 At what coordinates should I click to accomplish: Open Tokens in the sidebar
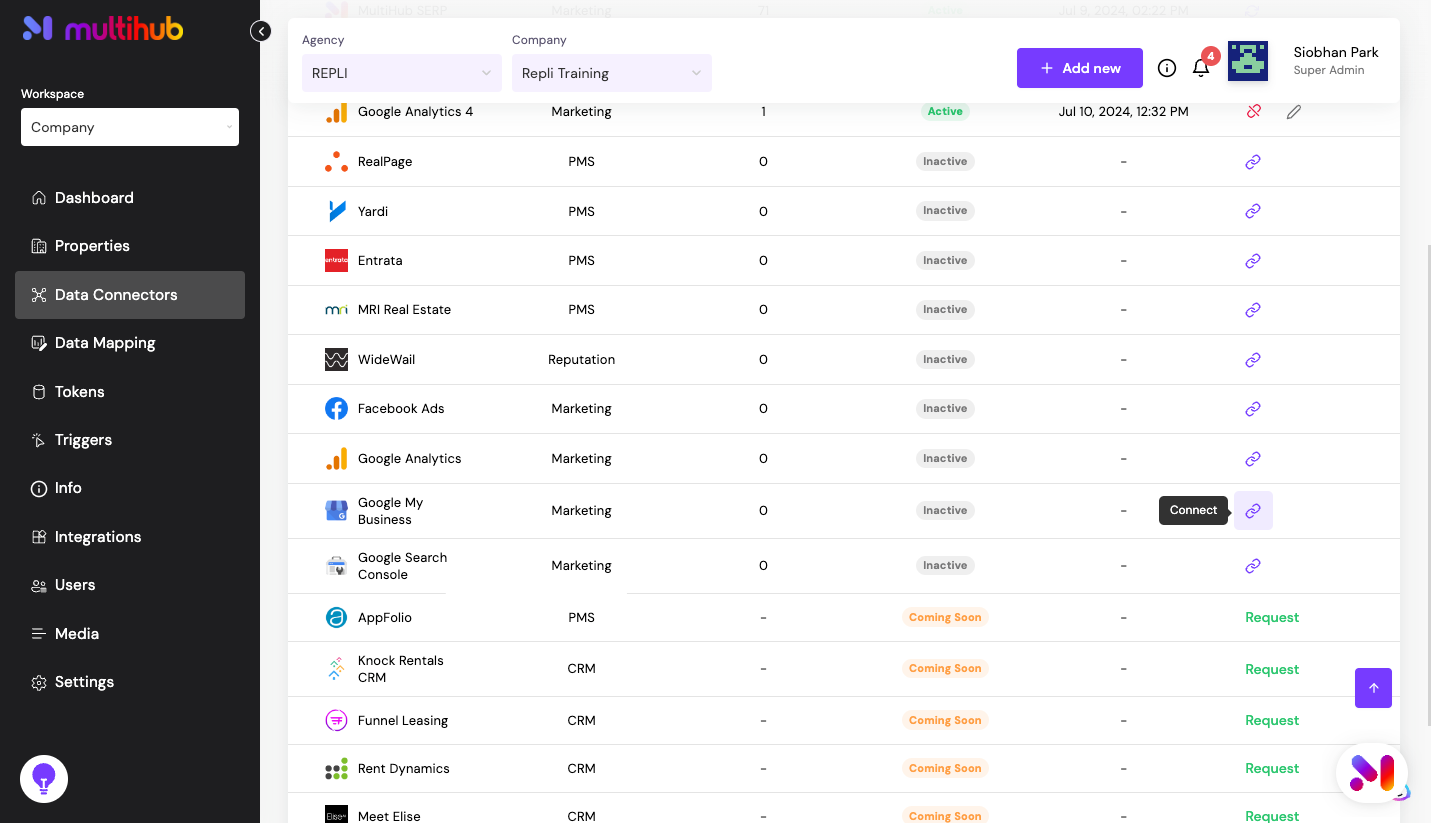(x=130, y=392)
